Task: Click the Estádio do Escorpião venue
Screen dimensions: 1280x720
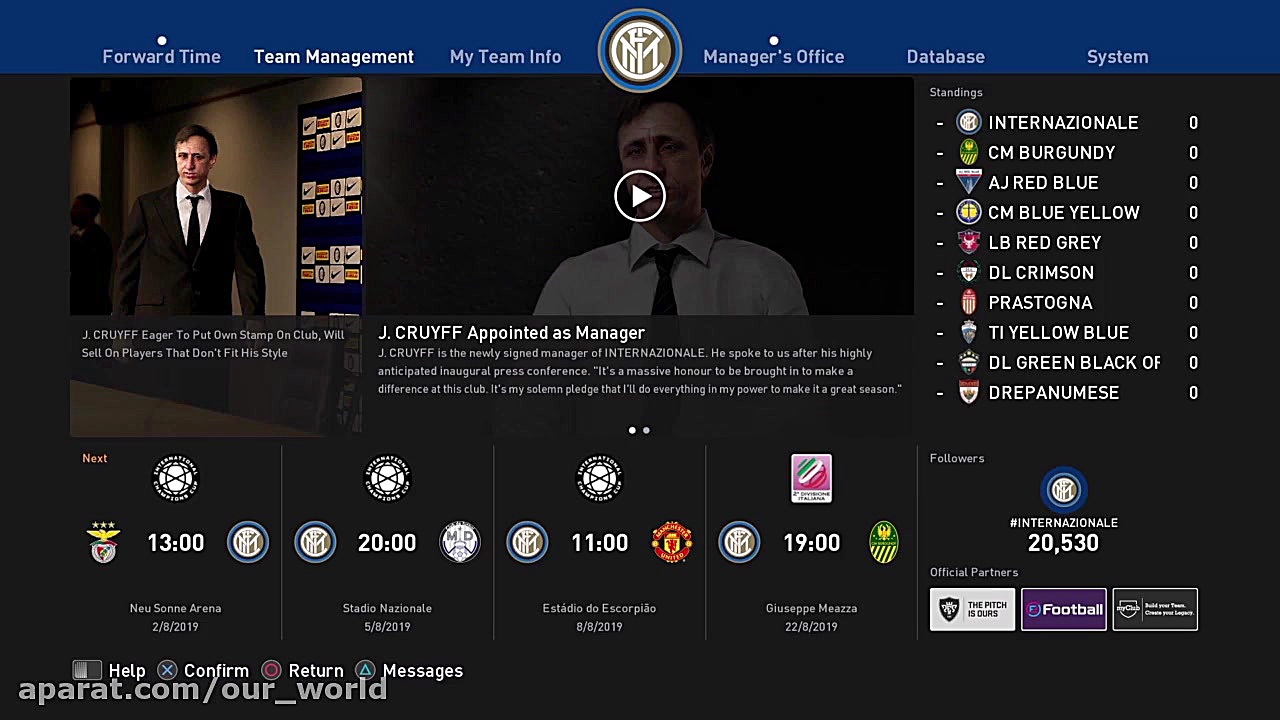Action: tap(599, 608)
